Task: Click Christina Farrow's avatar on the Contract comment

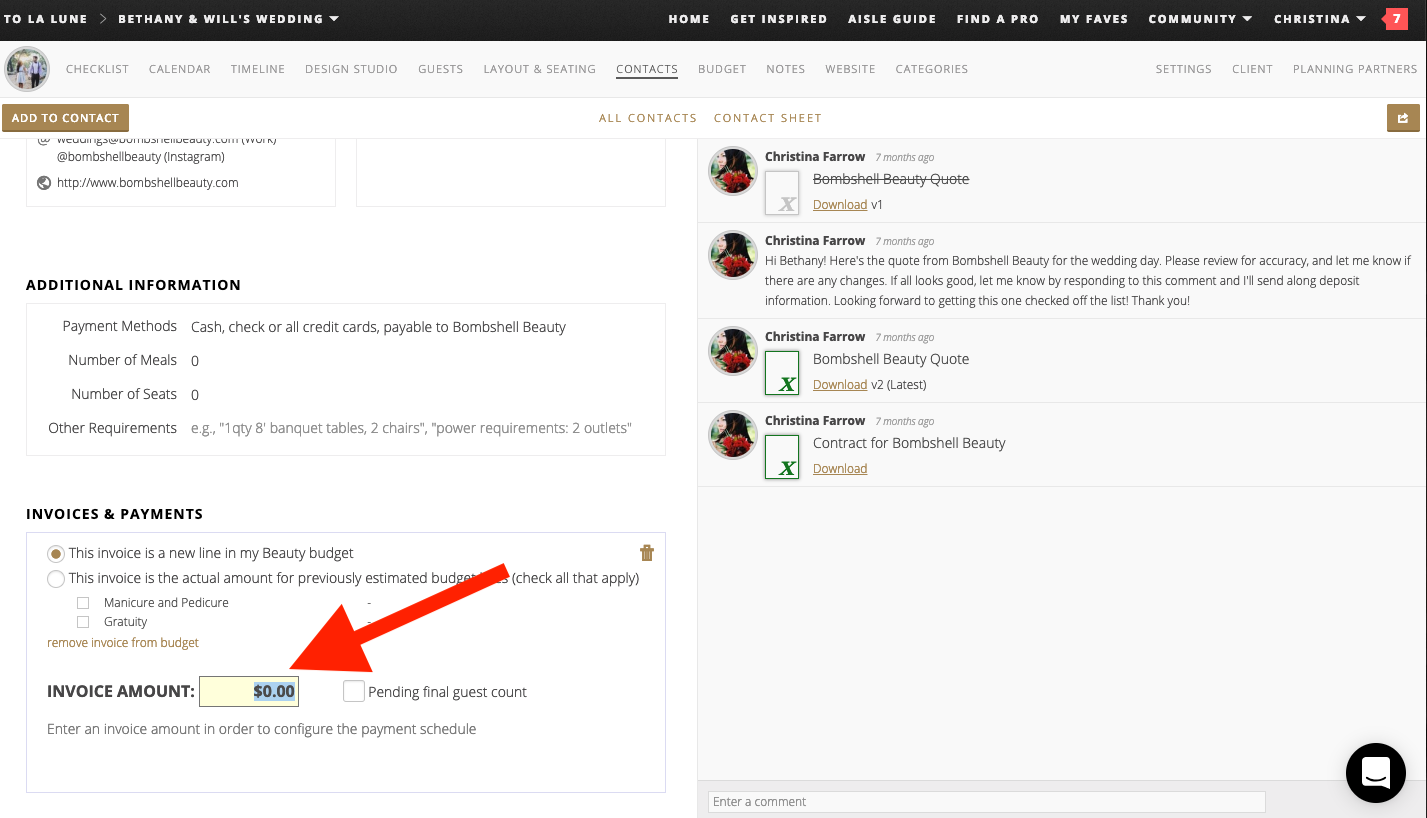Action: (733, 435)
